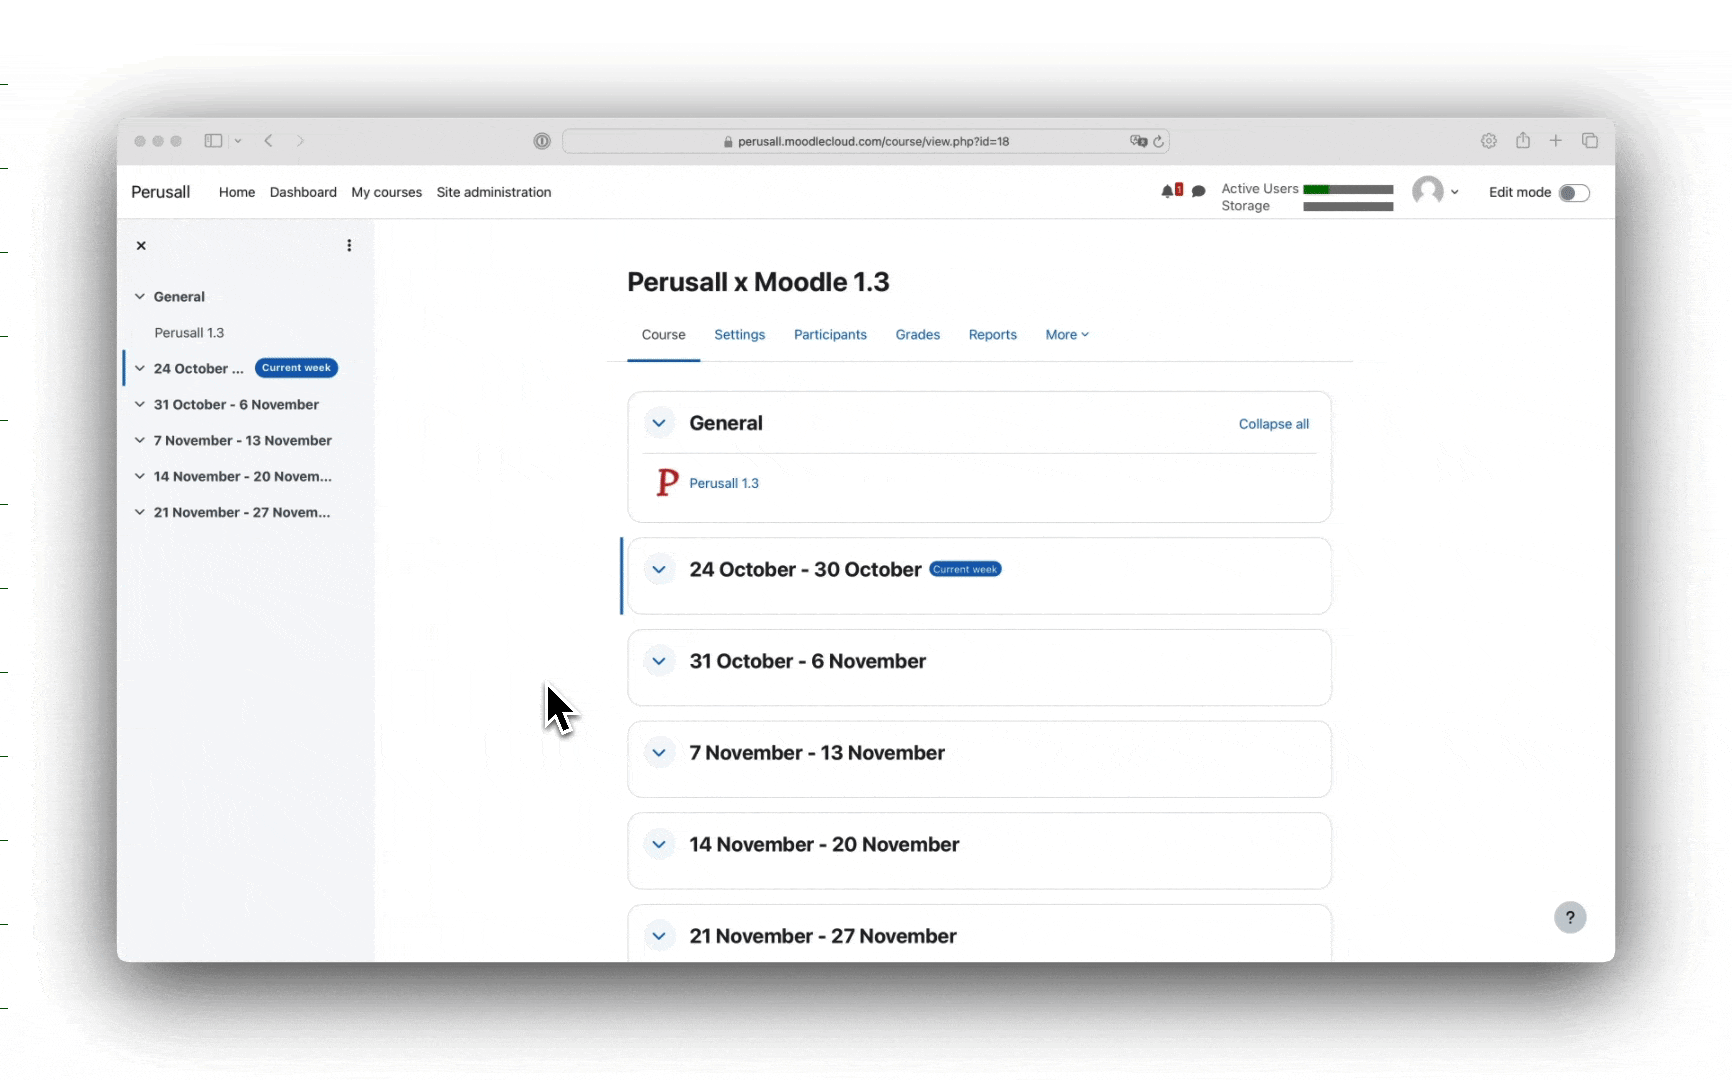Switch to the Participants tab
The image size is (1732, 1080).
pyautogui.click(x=830, y=335)
